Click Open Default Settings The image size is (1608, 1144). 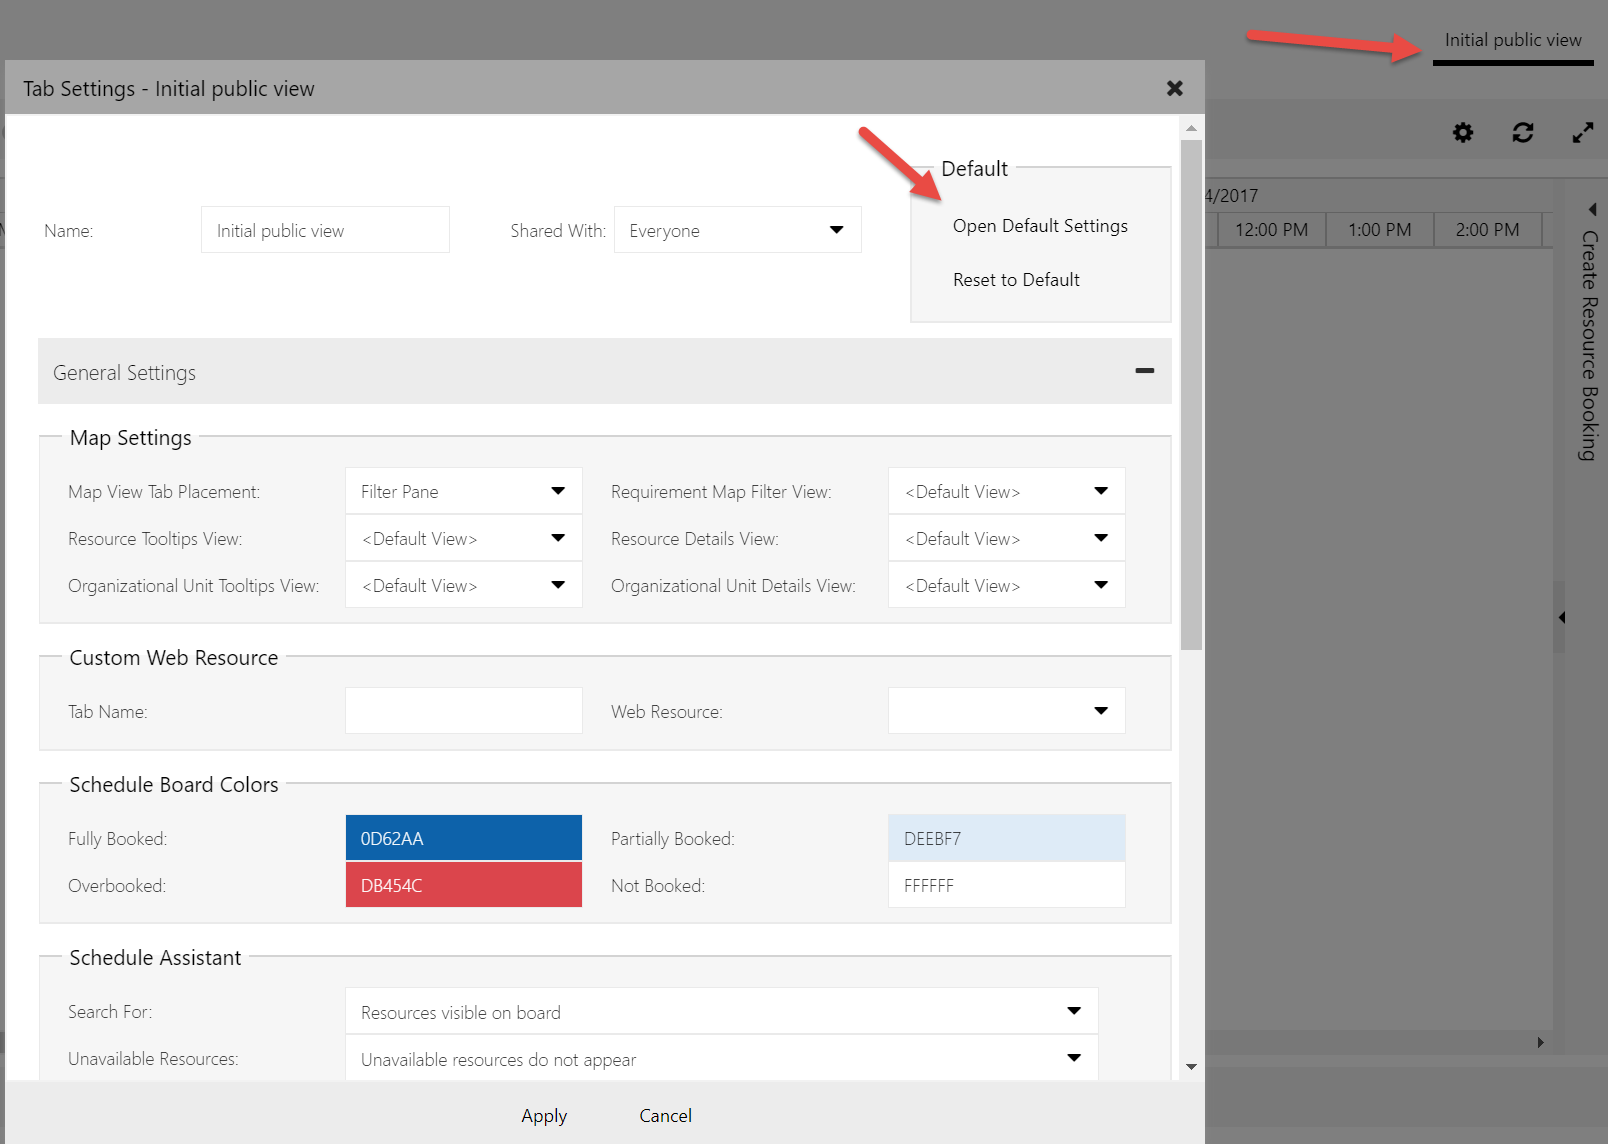click(x=1040, y=226)
